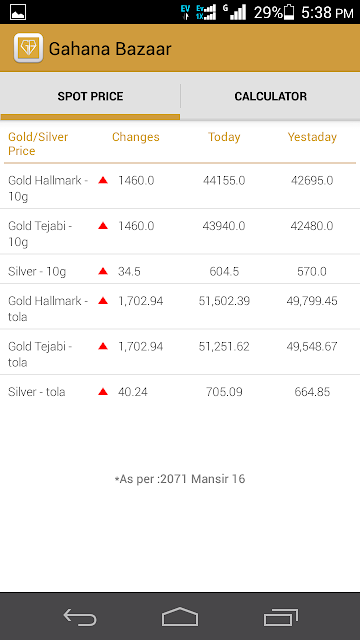This screenshot has width=360, height=640.
Task: Tap the 'As per :2071 Mansir 16' date note
Action: click(180, 479)
